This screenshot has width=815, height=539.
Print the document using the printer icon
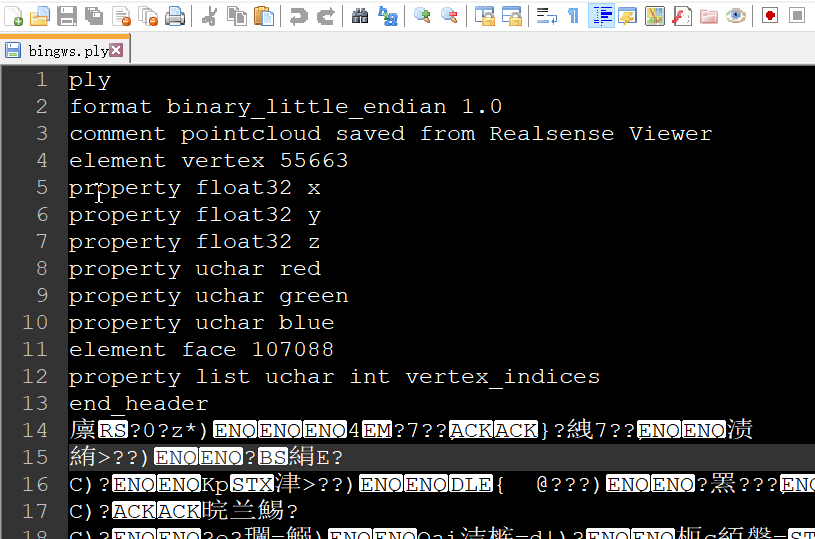coord(175,16)
